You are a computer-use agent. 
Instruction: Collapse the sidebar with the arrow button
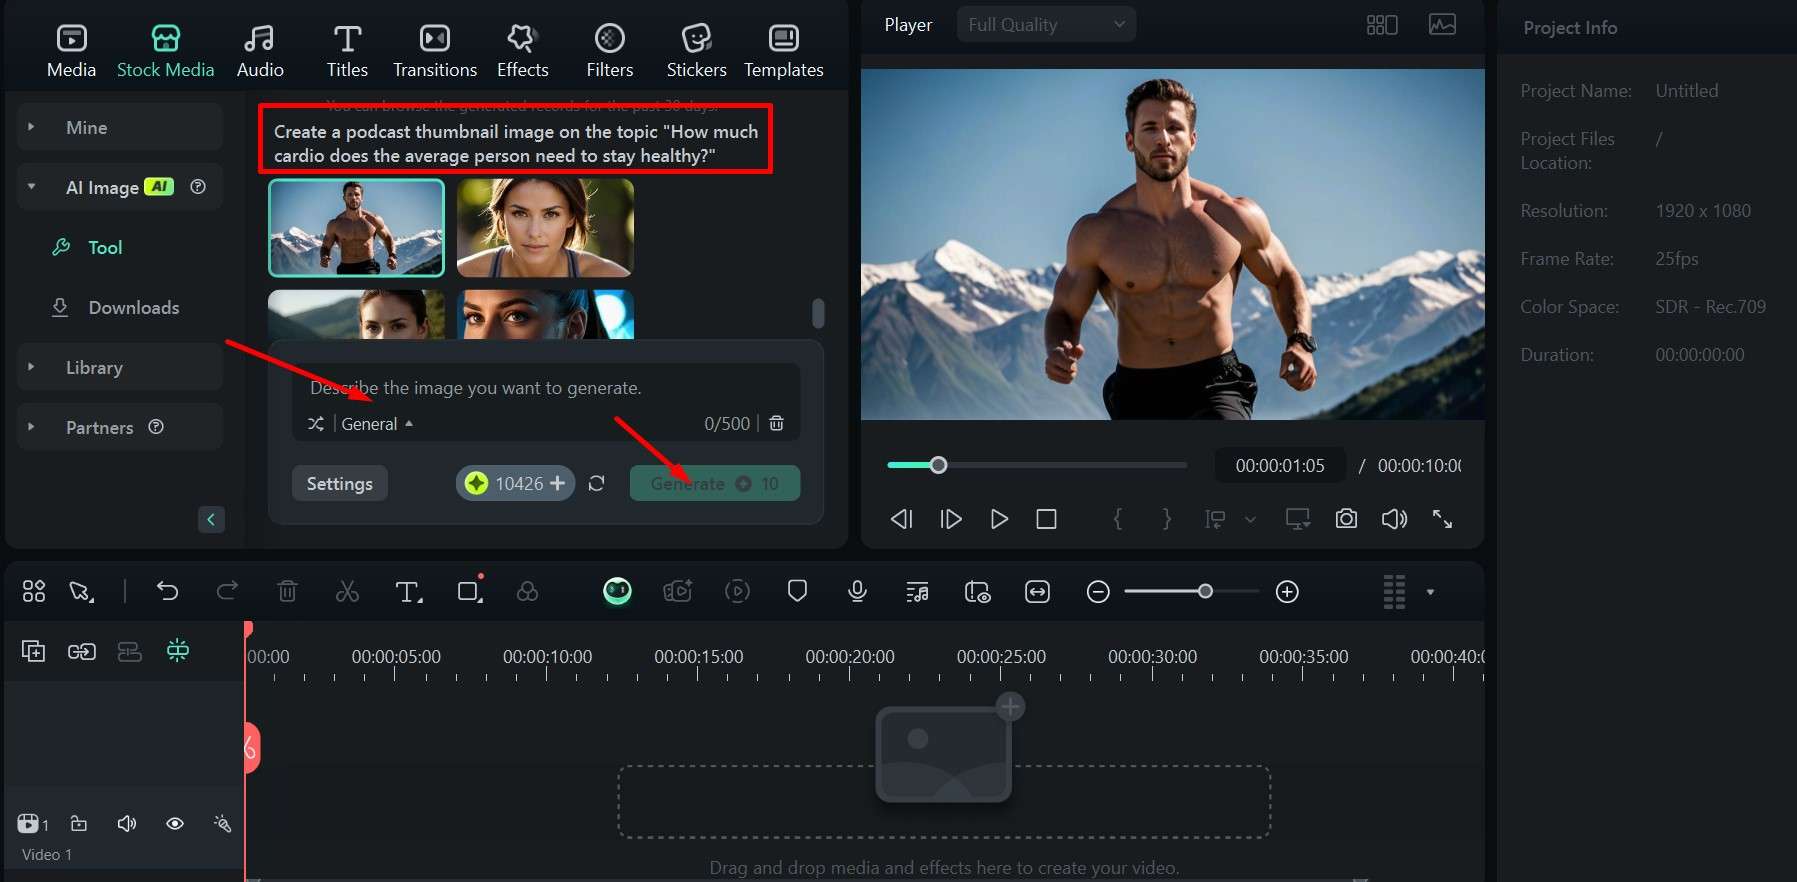[211, 519]
